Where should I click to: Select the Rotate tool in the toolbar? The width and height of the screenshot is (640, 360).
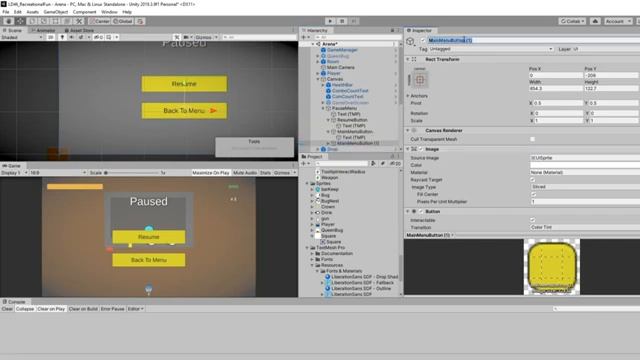[x=32, y=21]
